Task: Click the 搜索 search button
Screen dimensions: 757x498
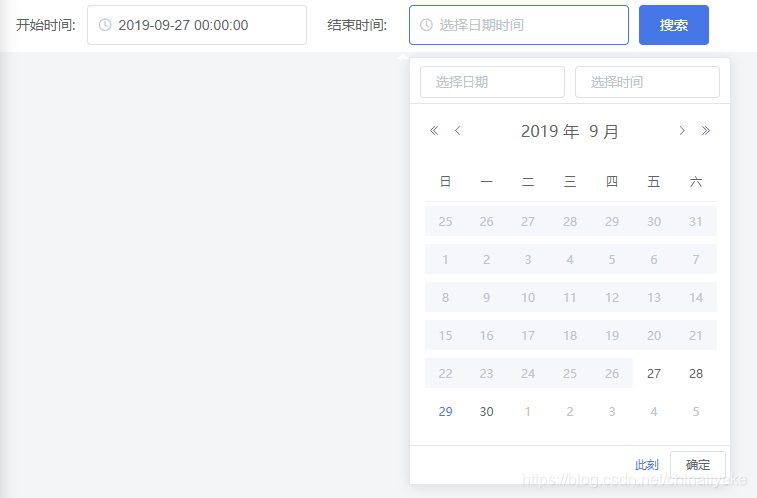Action: pyautogui.click(x=673, y=25)
